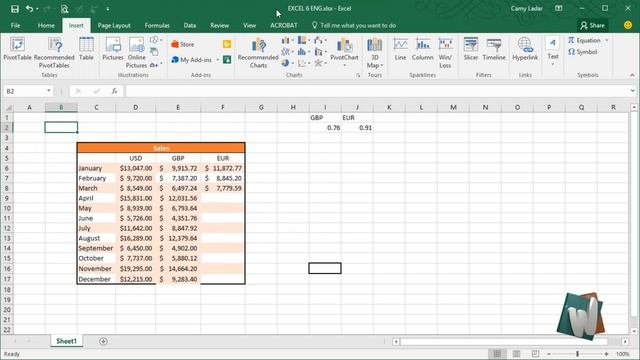Expand the Shapes gallery dropdown
This screenshot has height=360, width=640.
[x=161, y=40]
